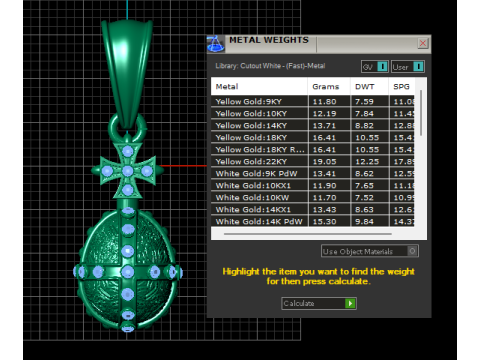
Task: Click the orb center gemstone on pendant
Action: (127, 272)
